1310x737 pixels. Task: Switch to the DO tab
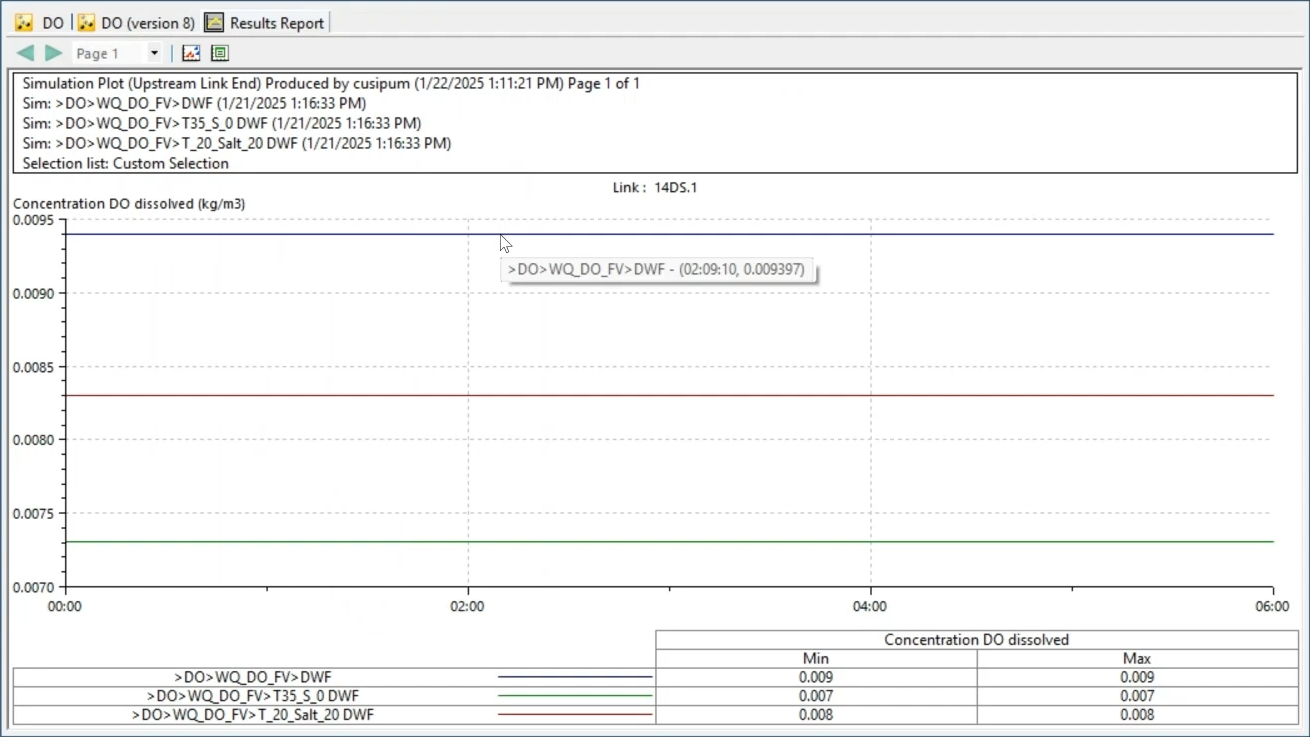tap(53, 22)
